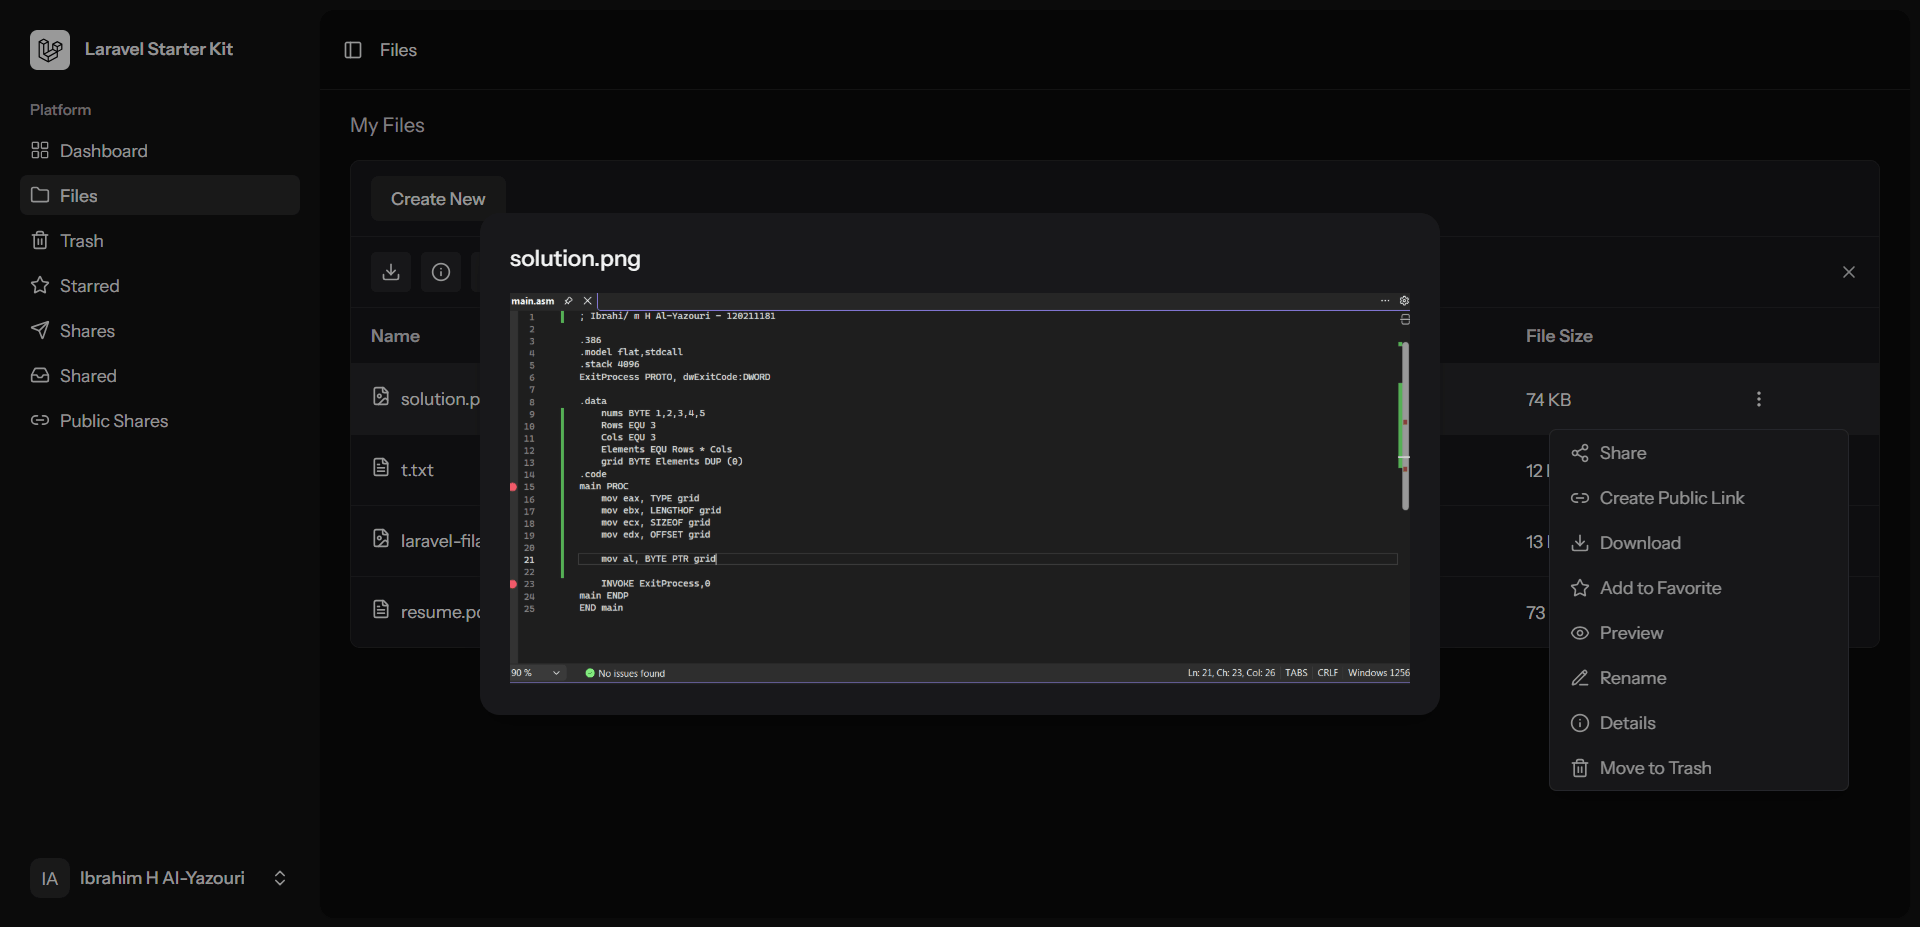
Task: Click the download toolbar icon above the file list
Action: tap(391, 272)
